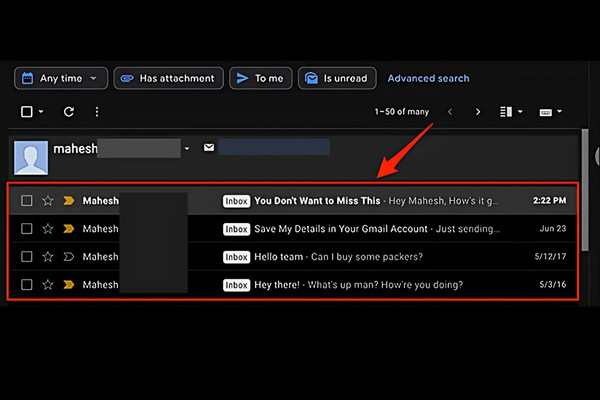Open the split pane mode dropdown arrow
The image size is (600, 400).
[x=520, y=112]
